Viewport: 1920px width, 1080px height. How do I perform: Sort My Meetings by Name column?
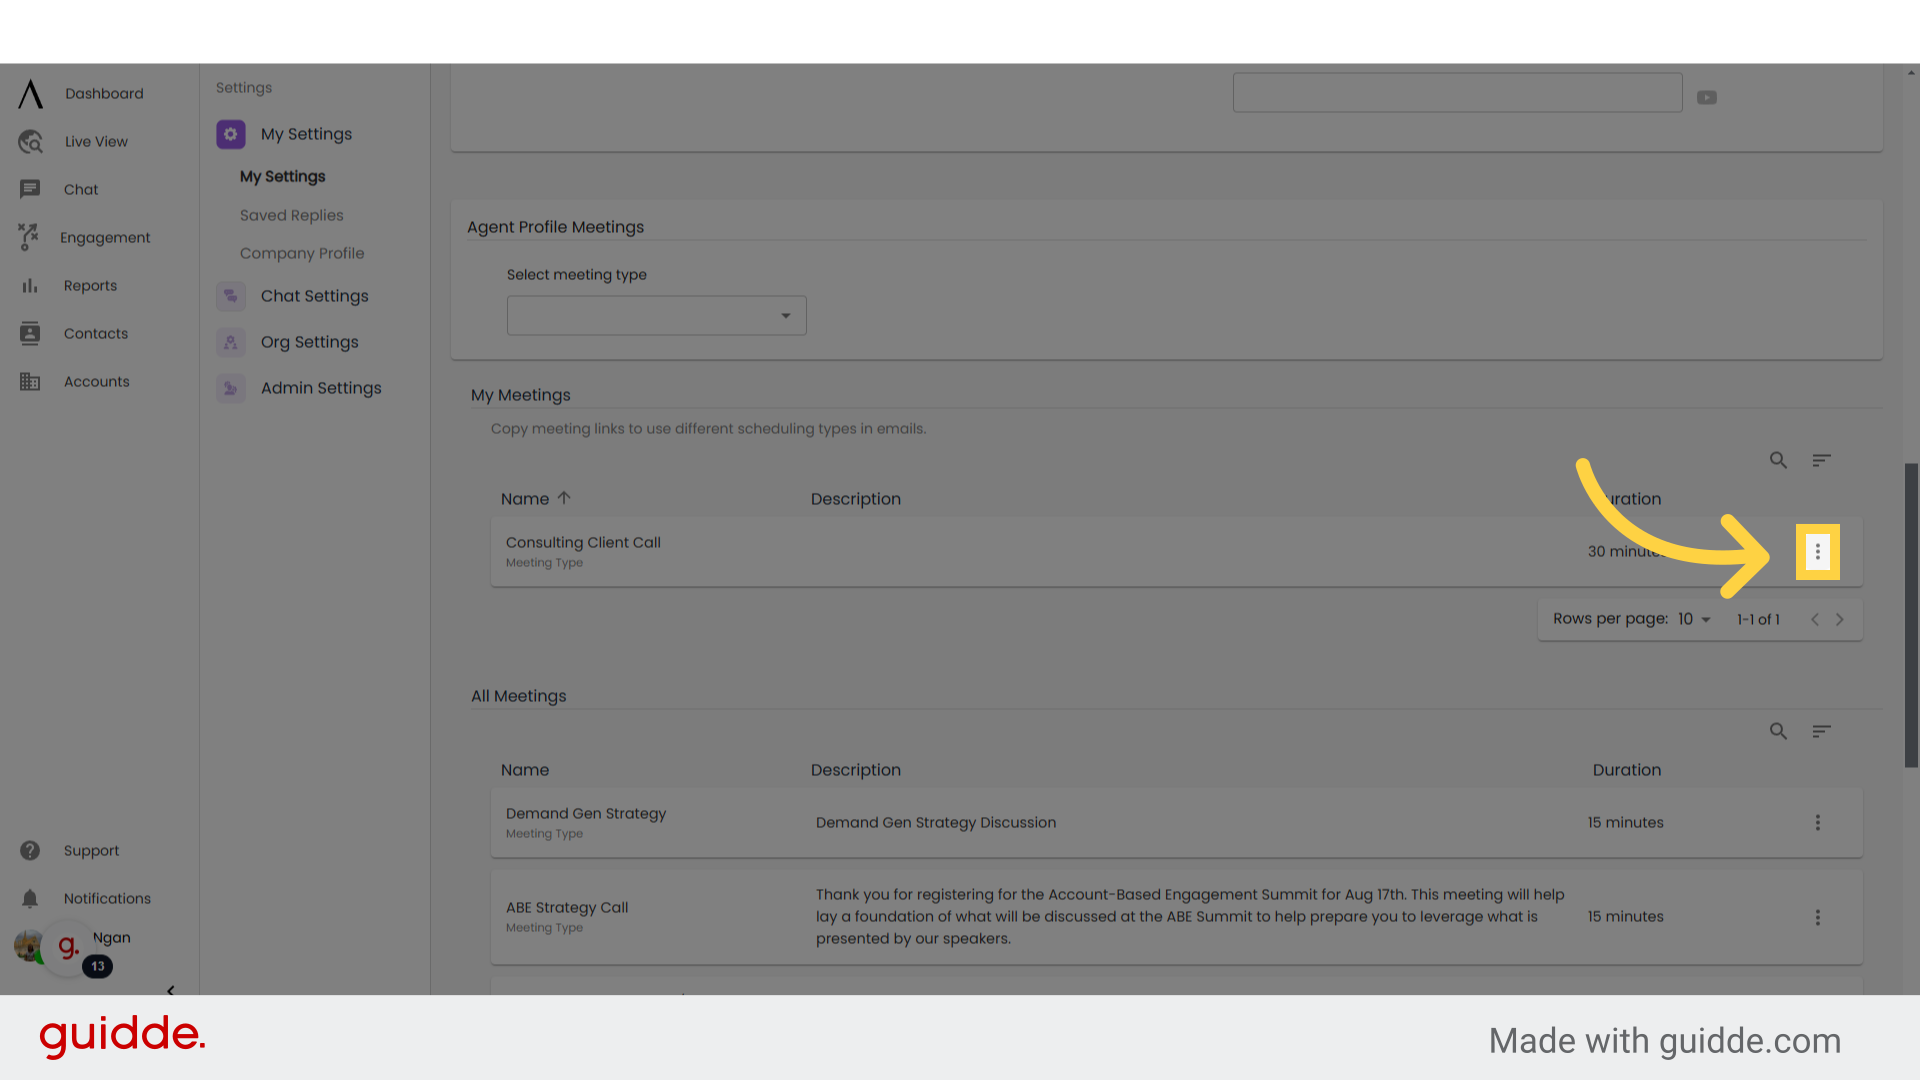tap(535, 498)
